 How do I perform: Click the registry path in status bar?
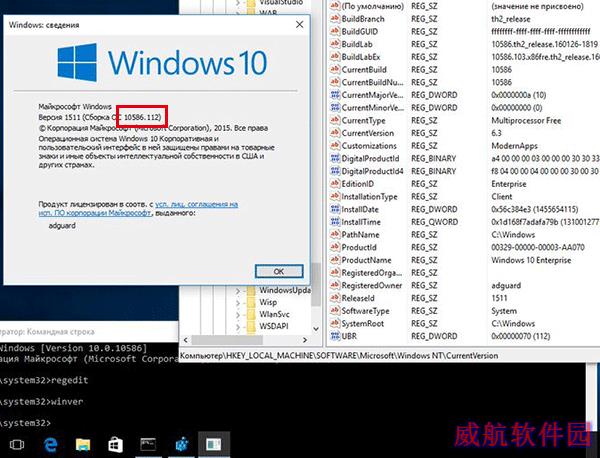tap(339, 356)
